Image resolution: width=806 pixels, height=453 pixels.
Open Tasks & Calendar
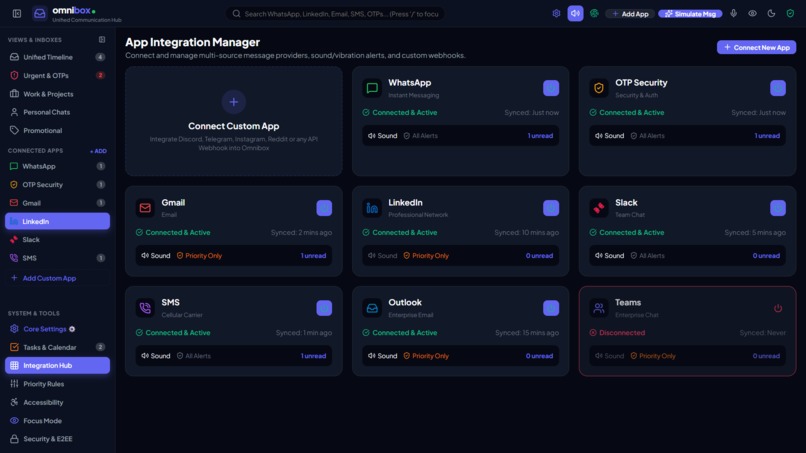click(57, 348)
